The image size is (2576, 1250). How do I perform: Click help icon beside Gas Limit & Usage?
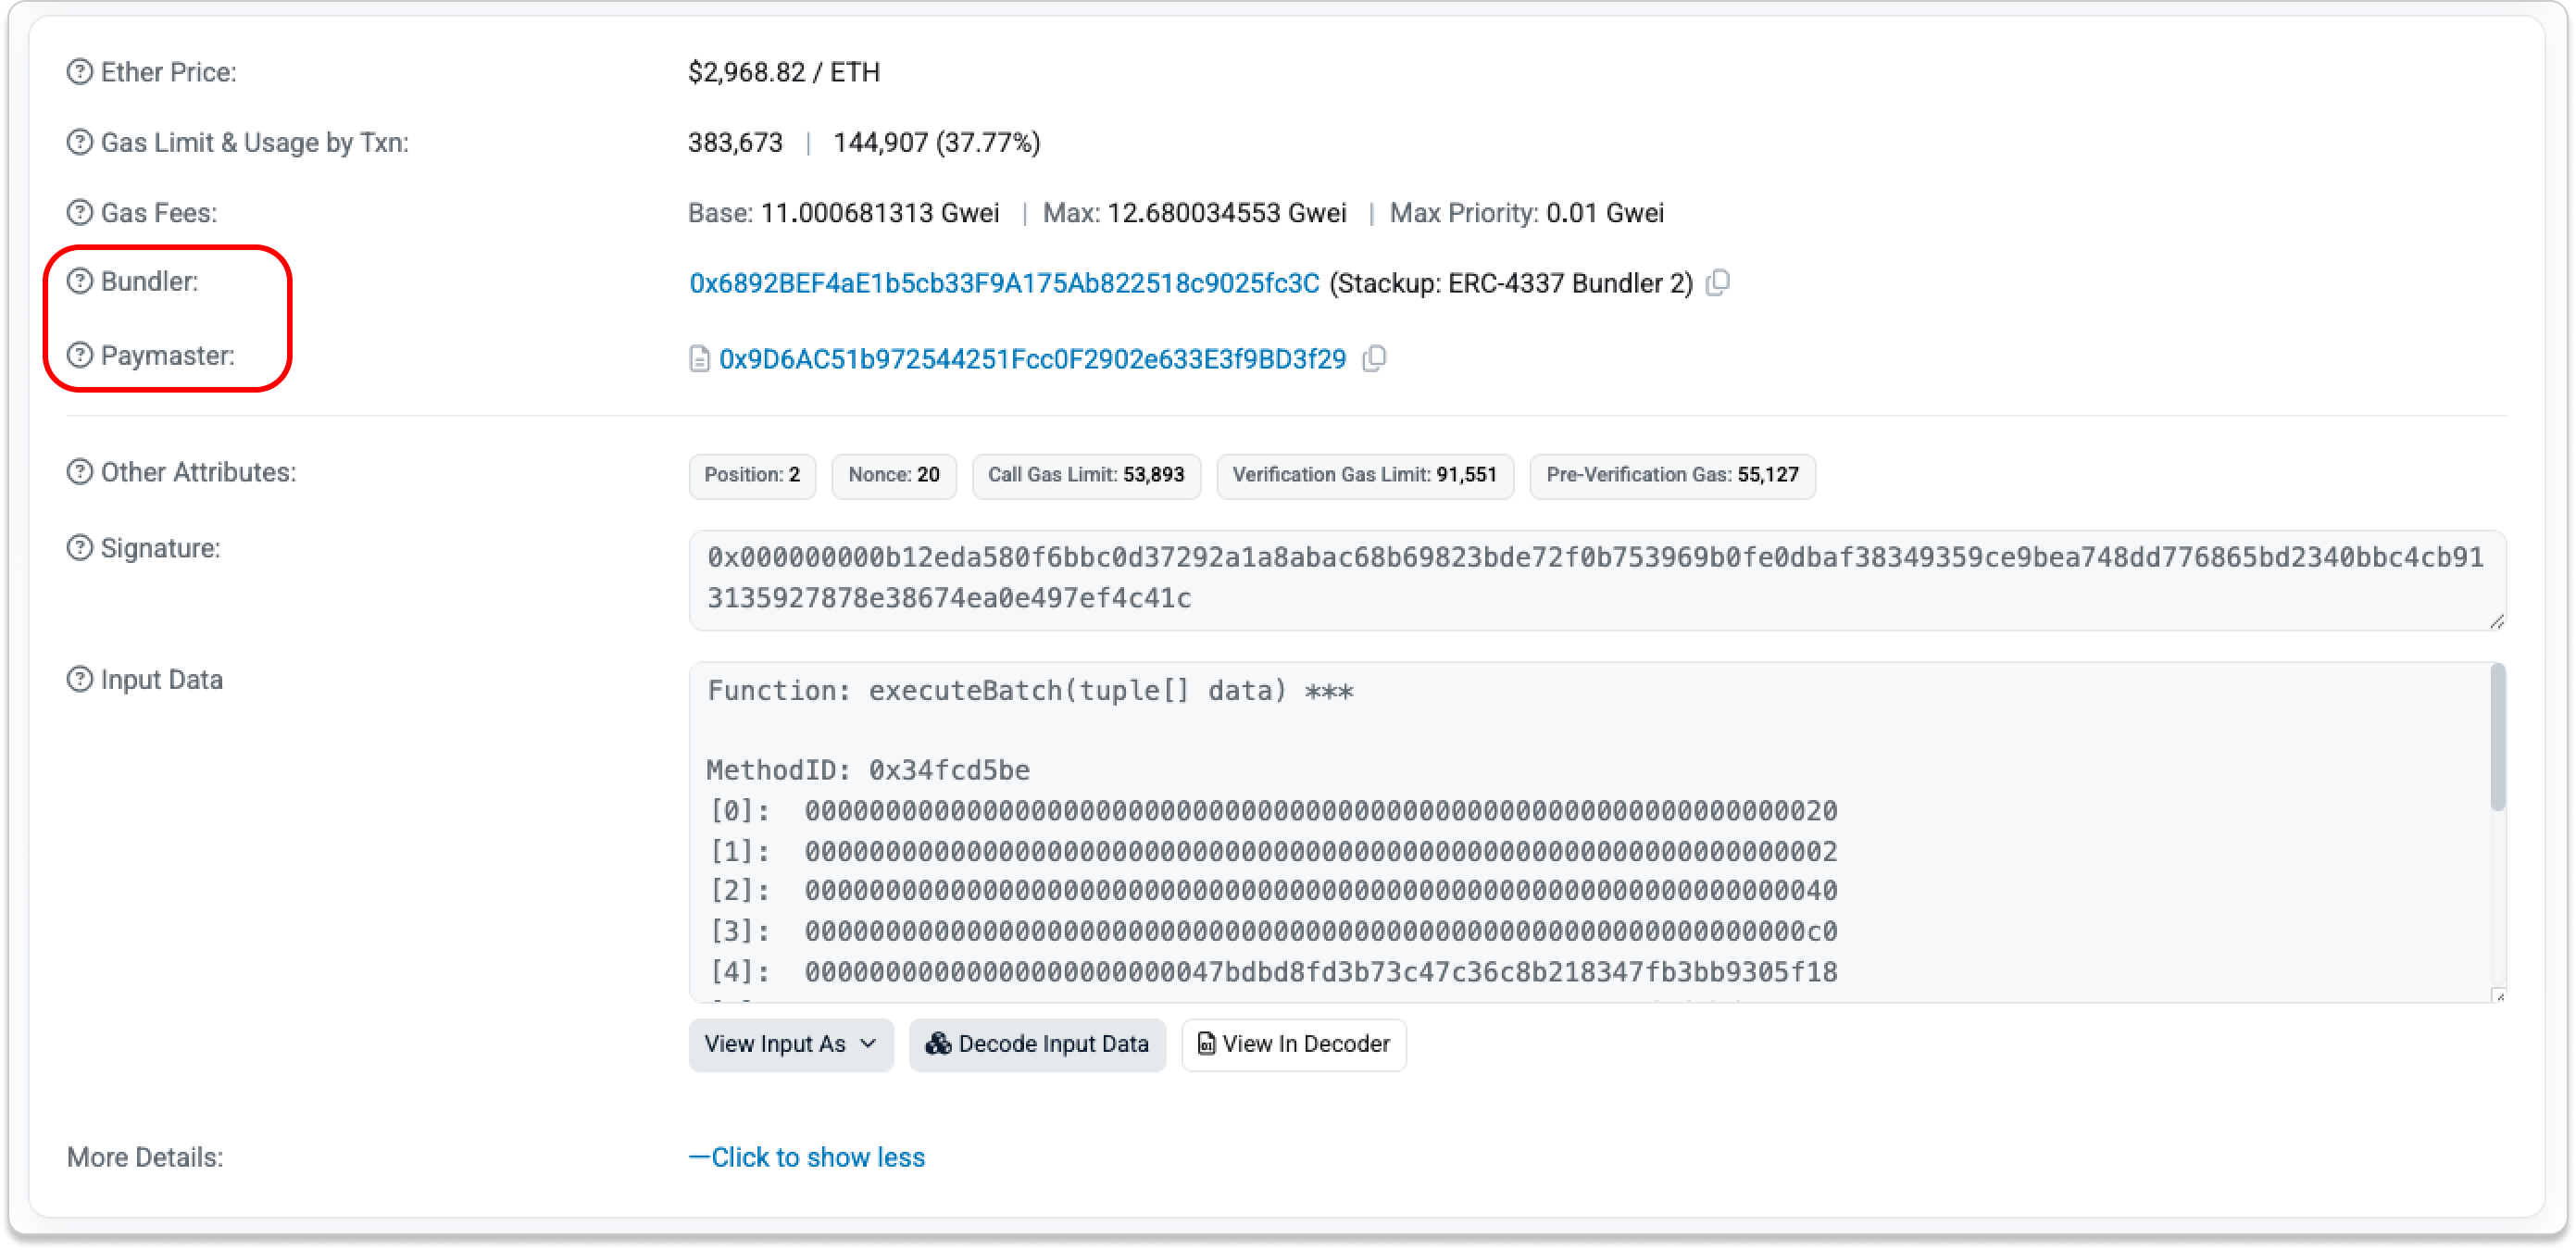[79, 143]
